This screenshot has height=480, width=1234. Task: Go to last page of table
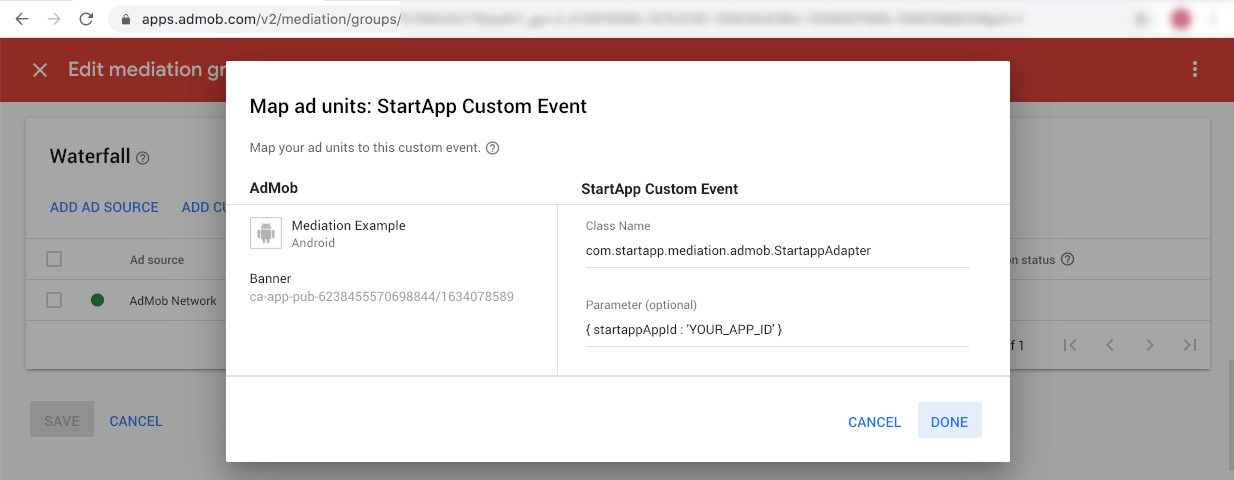pyautogui.click(x=1190, y=345)
